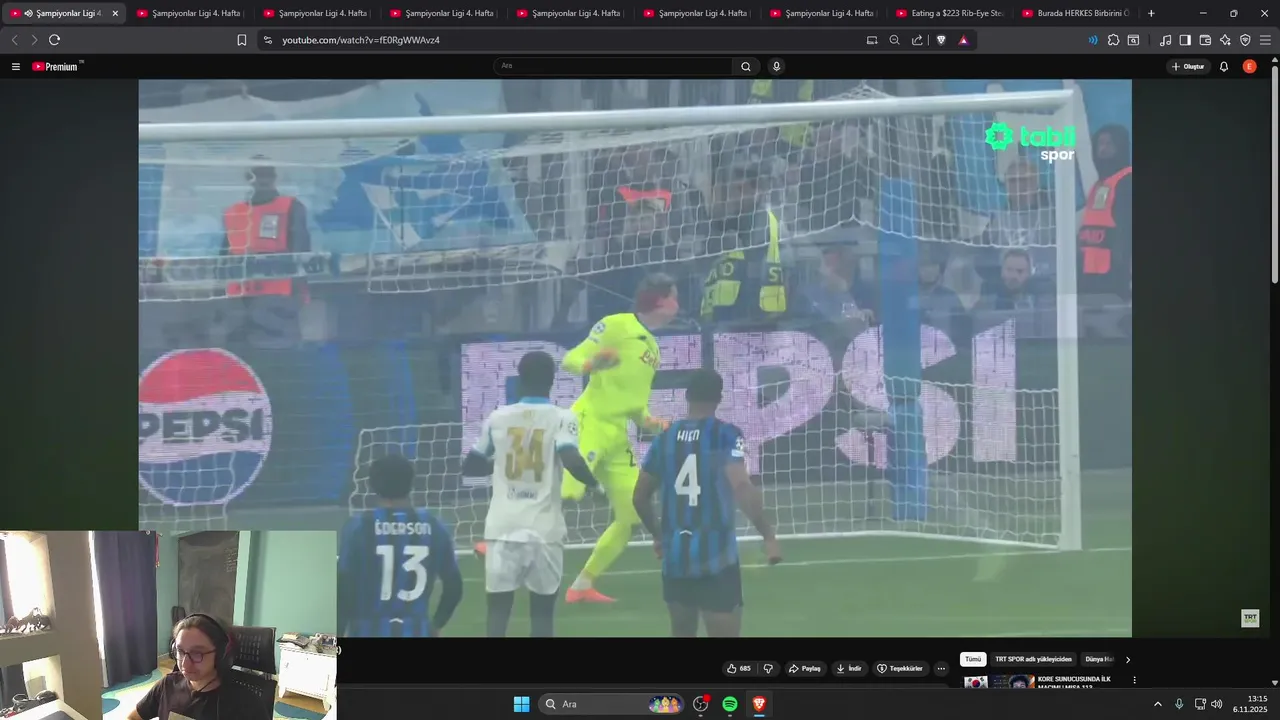The width and height of the screenshot is (1280, 720).
Task: Go to YouTube Premium home logo
Action: tap(56, 67)
